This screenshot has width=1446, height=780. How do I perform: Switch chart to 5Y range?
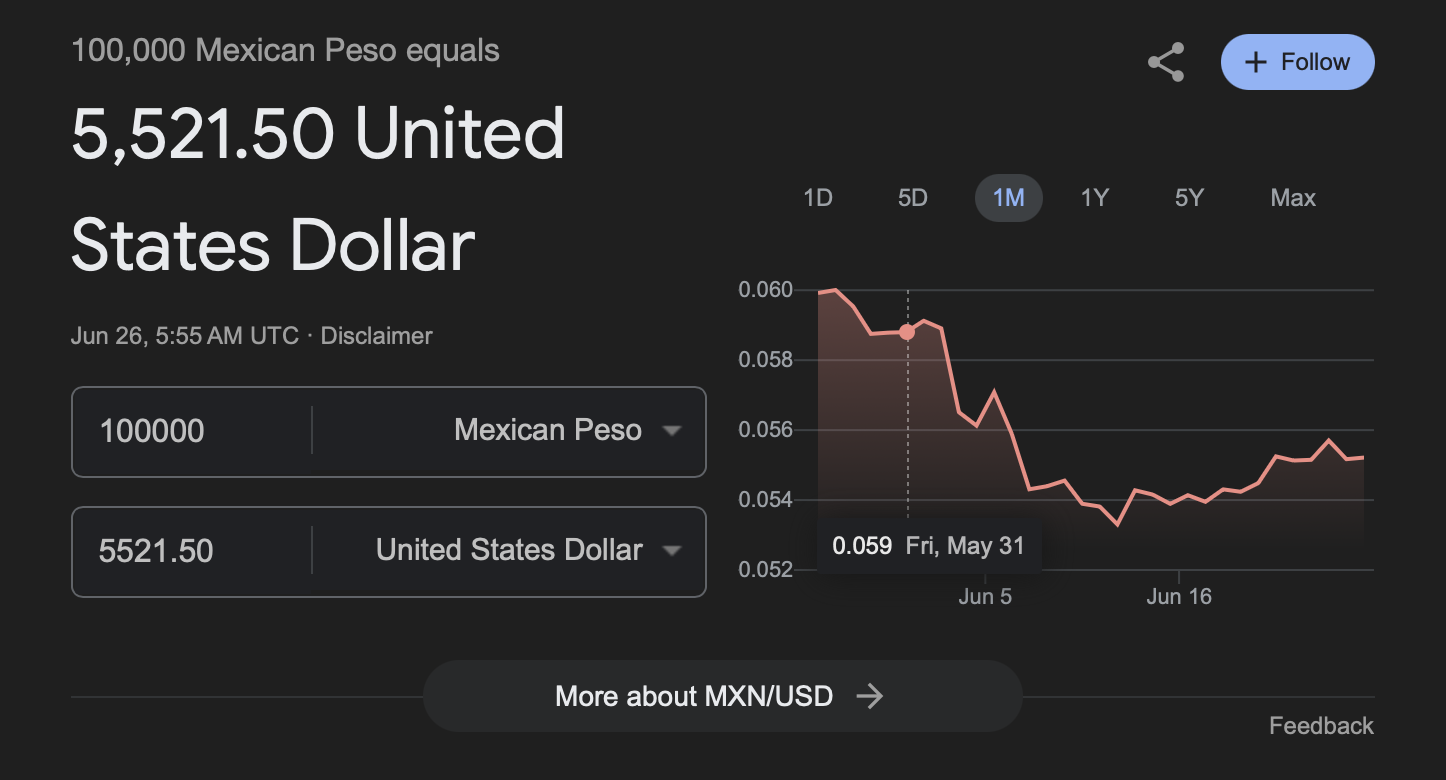[x=1189, y=198]
